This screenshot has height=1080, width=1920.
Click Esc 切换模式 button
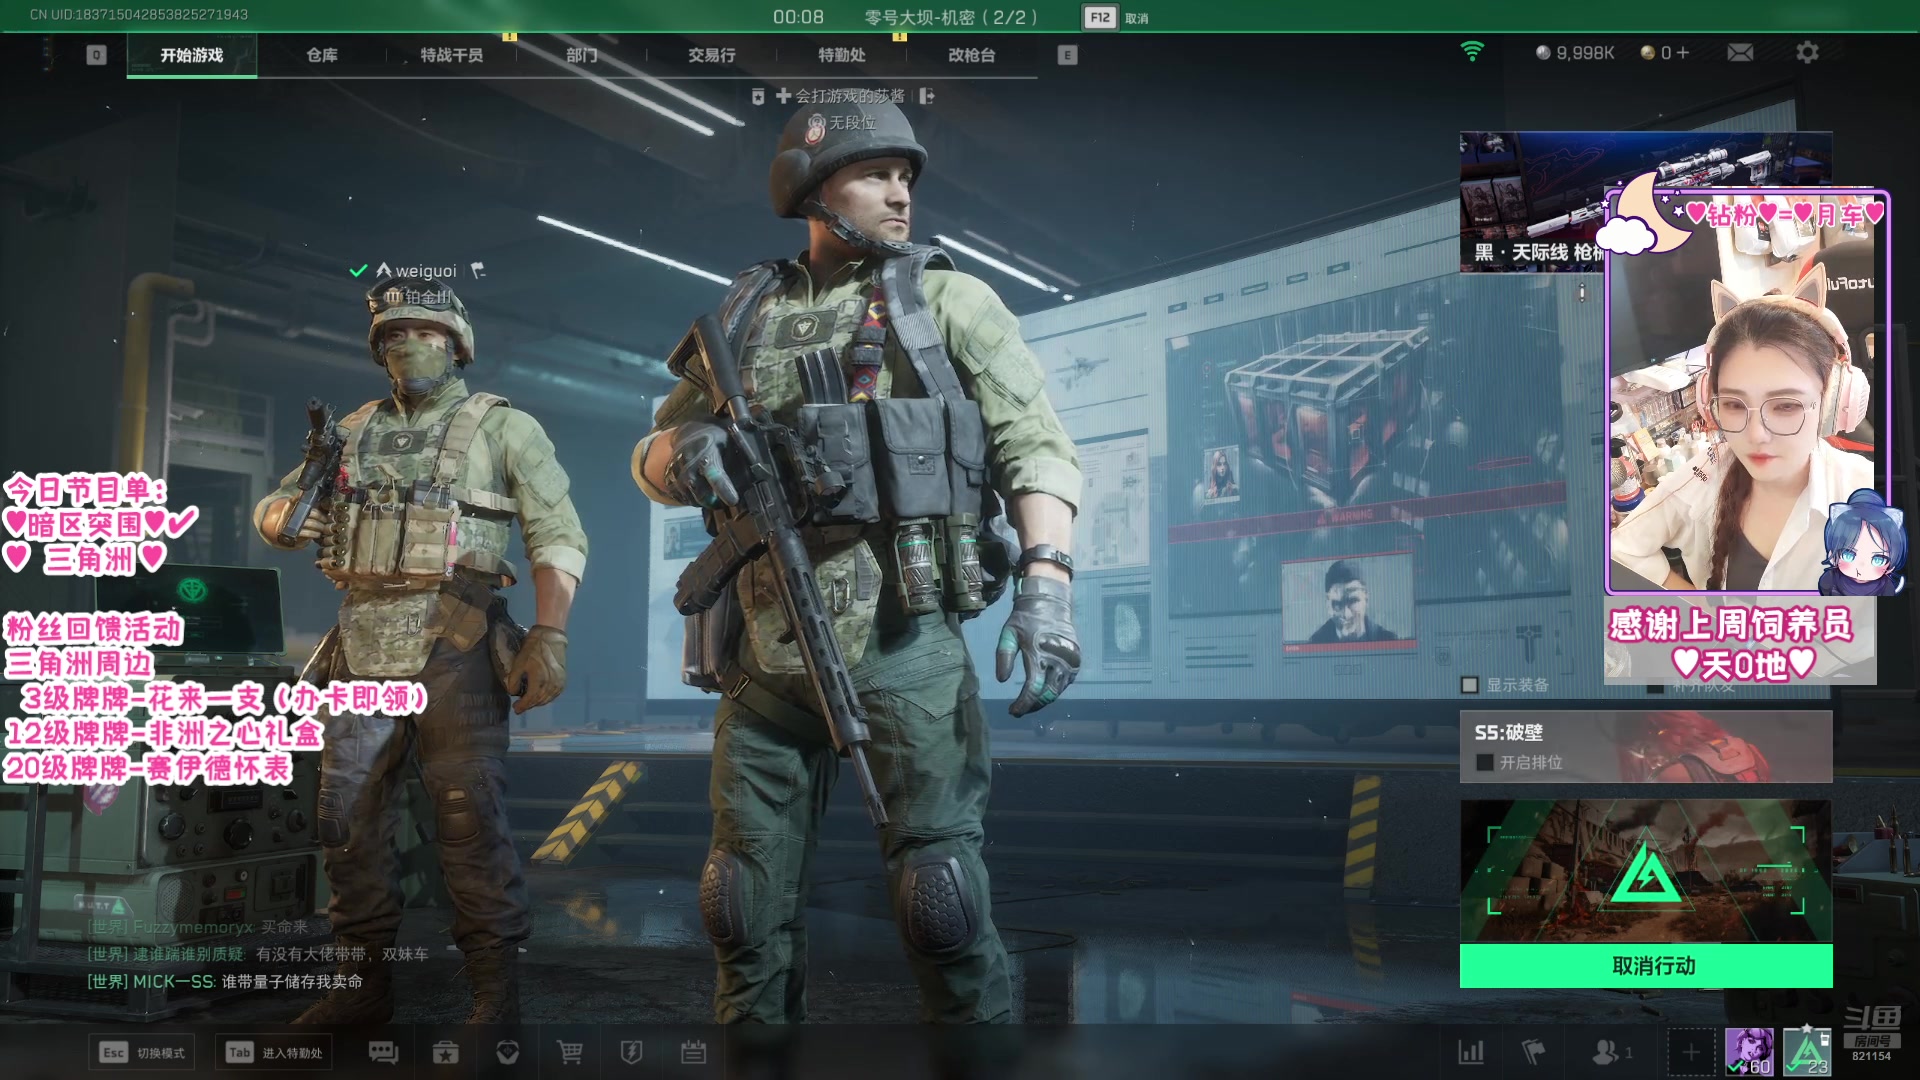(142, 1052)
